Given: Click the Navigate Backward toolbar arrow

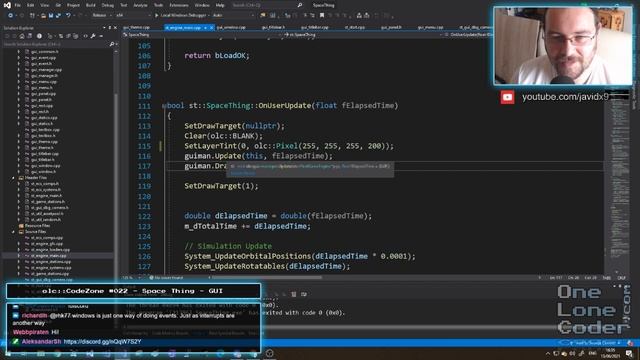Looking at the screenshot, I should (x=10, y=15).
